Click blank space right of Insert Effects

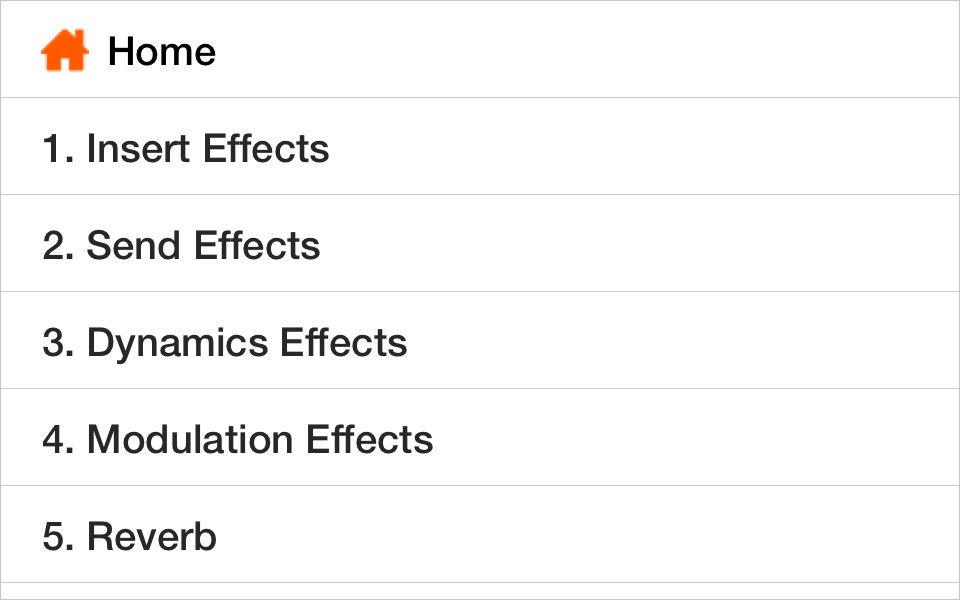tap(650, 148)
